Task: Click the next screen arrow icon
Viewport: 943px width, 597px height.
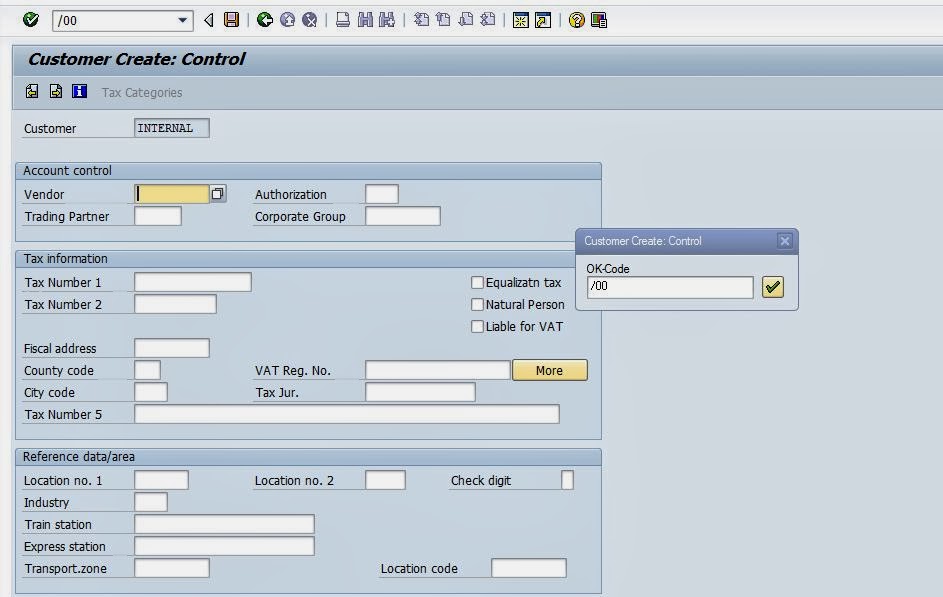Action: tap(55, 91)
